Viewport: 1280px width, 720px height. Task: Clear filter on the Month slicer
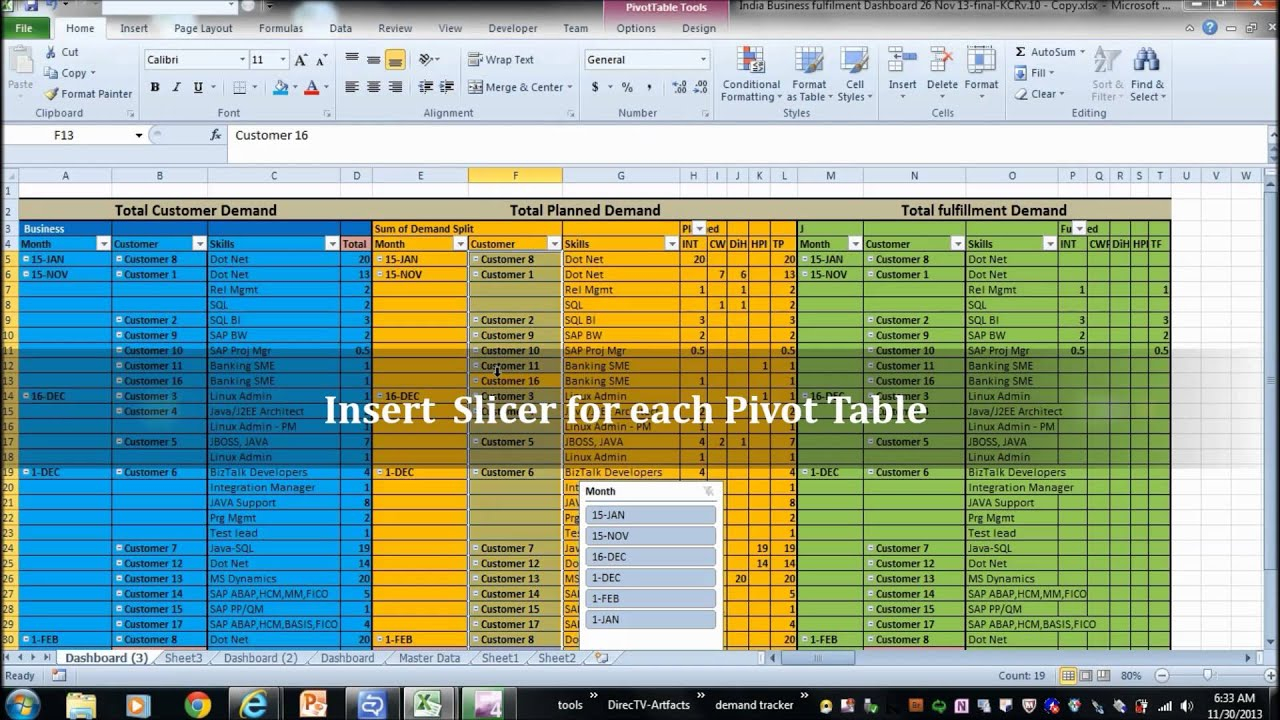[709, 491]
